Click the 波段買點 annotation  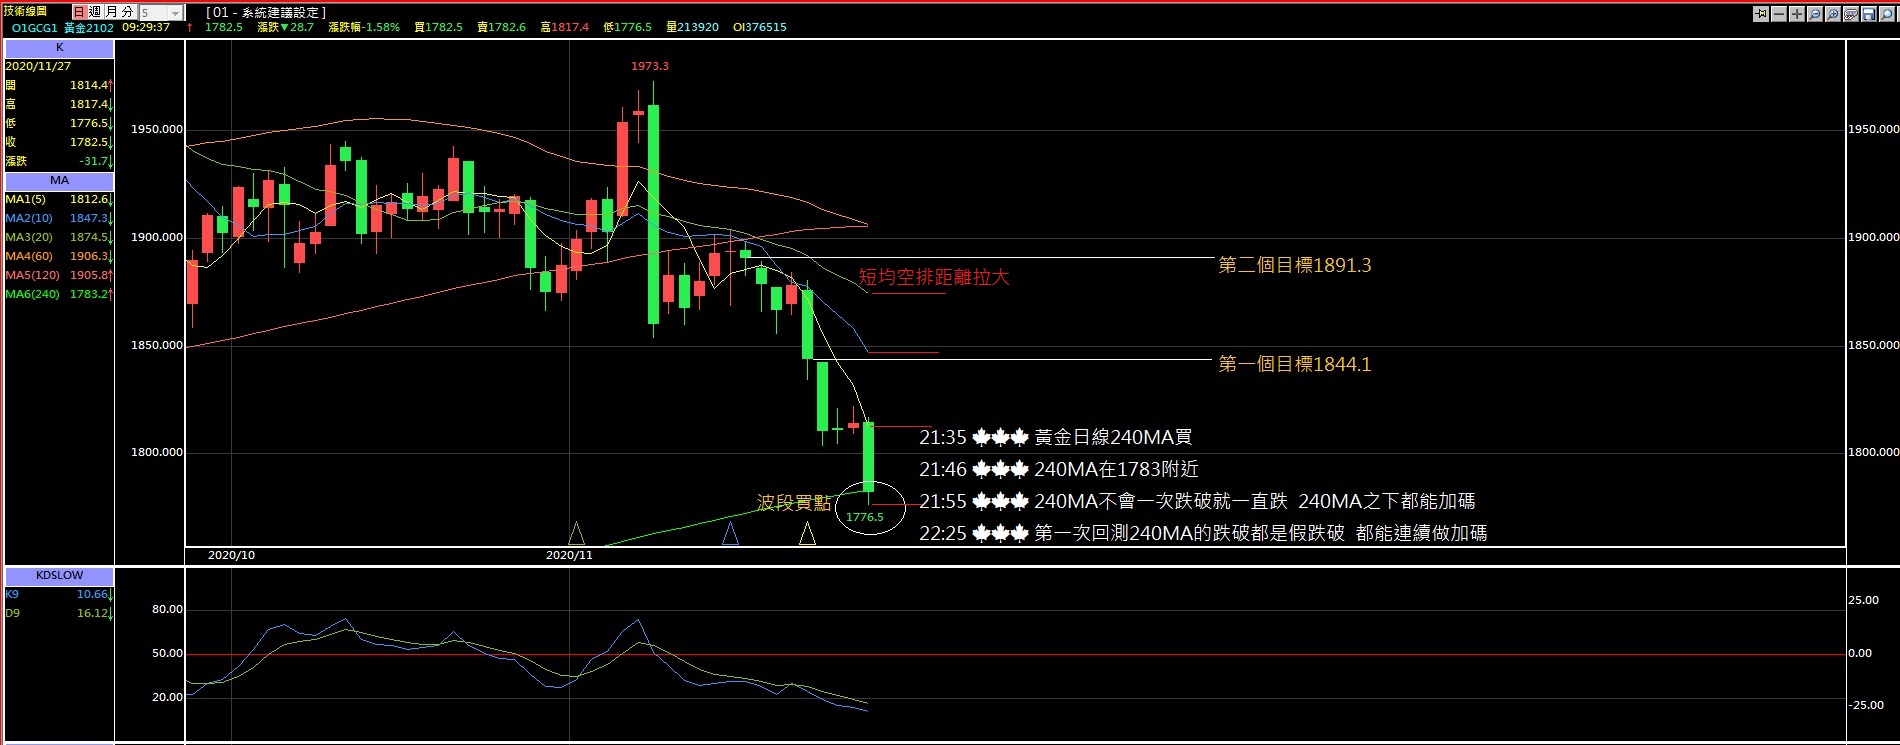[x=794, y=502]
